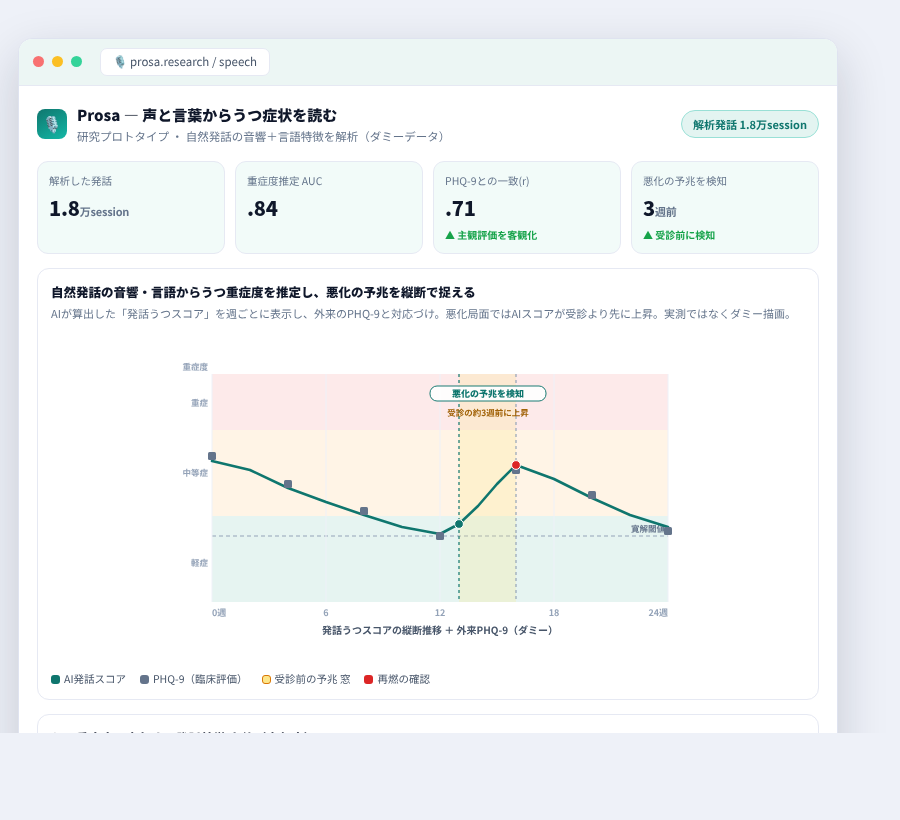Click the green AI score point at week 13
900x820 pixels.
click(x=459, y=524)
